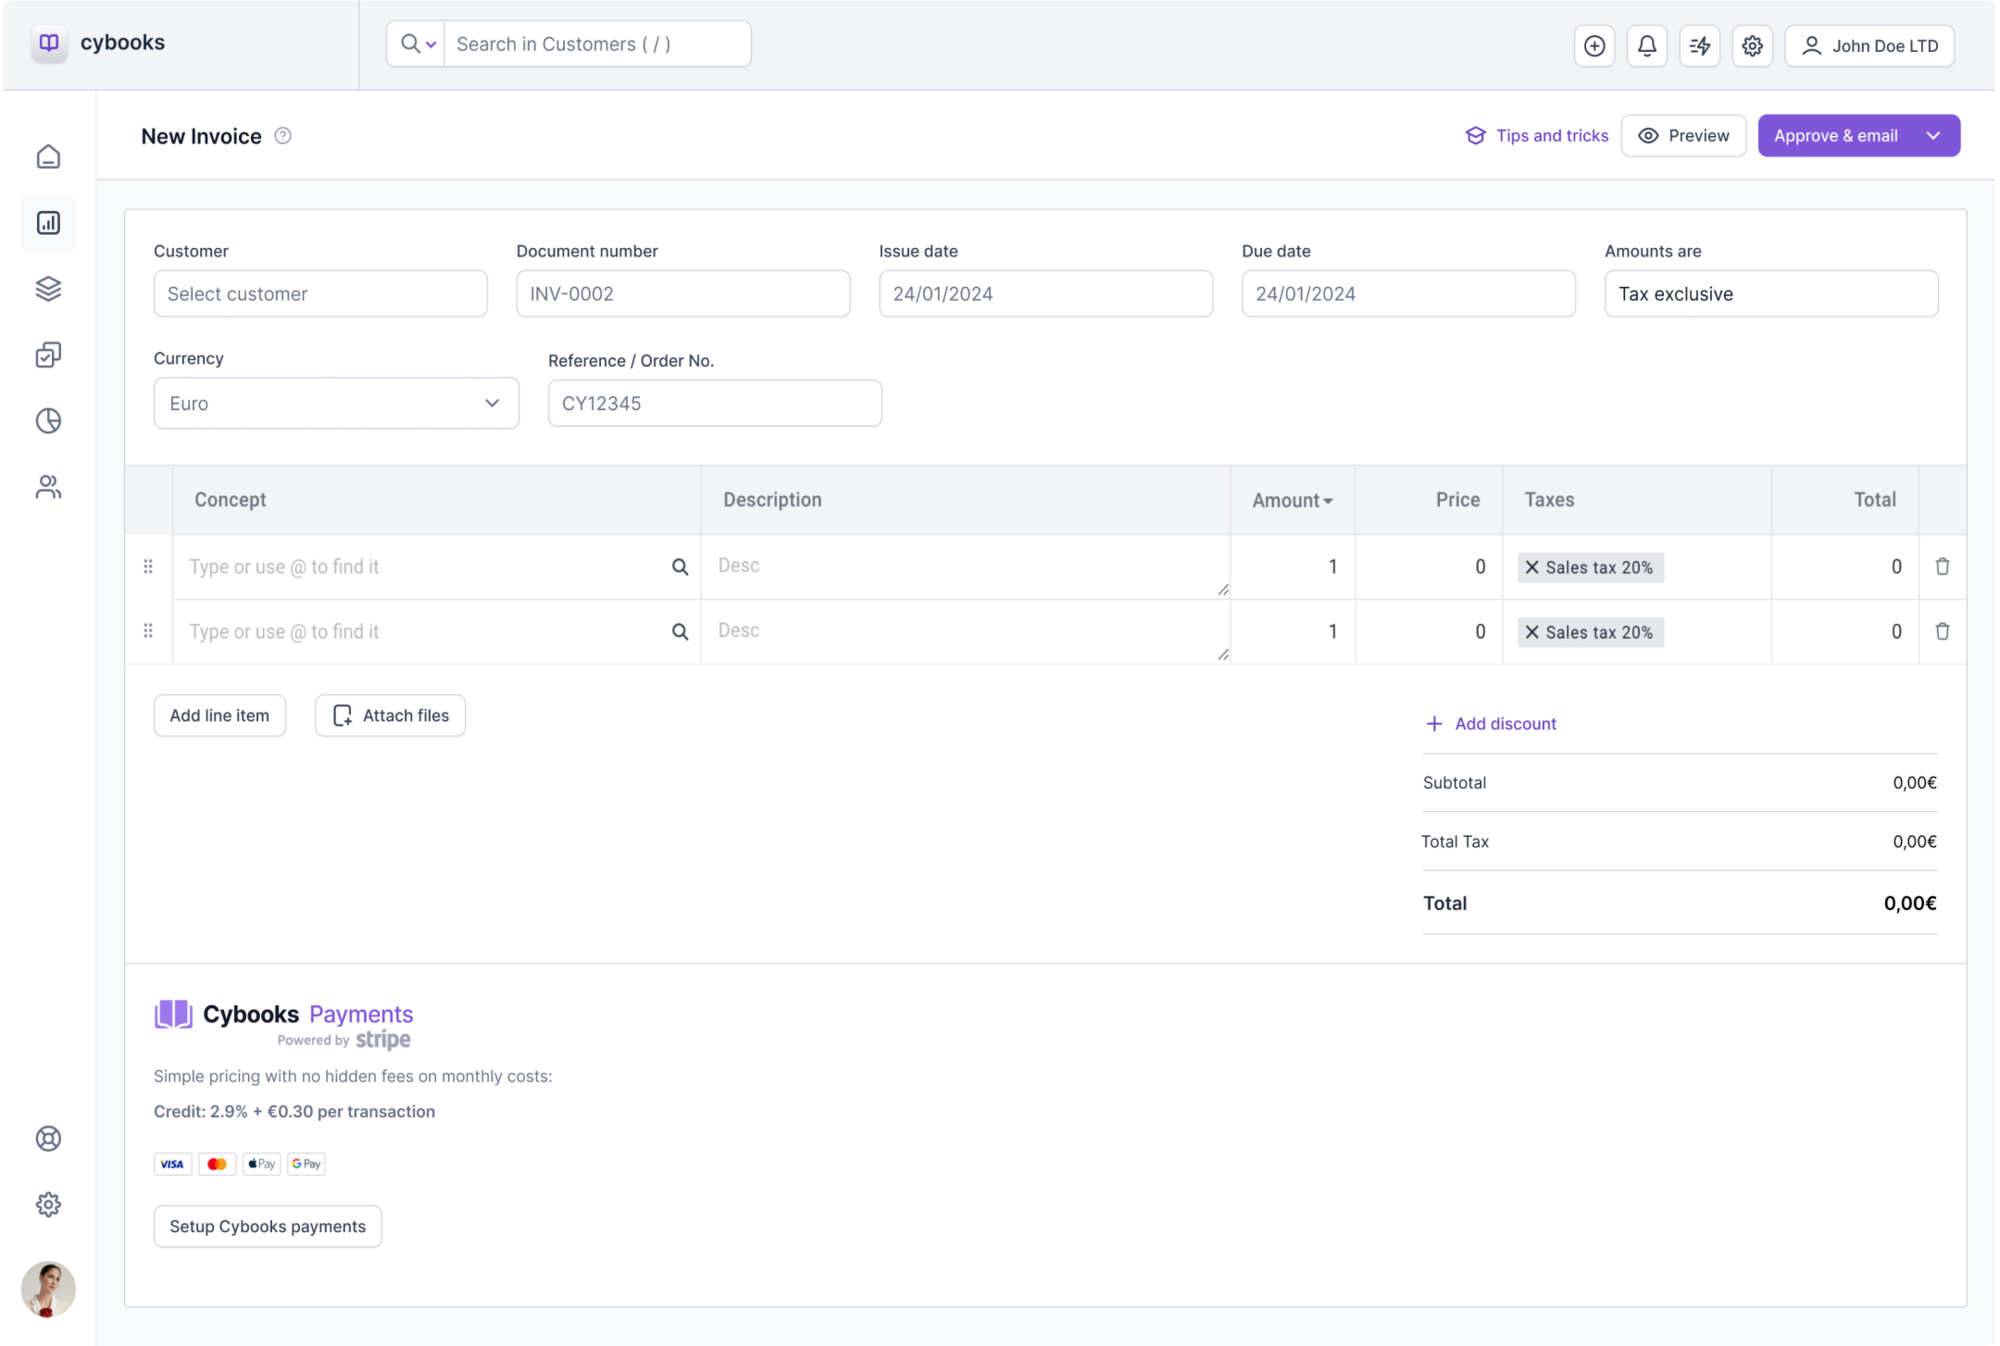Click Setup Cybooks payments button
This screenshot has height=1346, width=2000.
click(268, 1227)
